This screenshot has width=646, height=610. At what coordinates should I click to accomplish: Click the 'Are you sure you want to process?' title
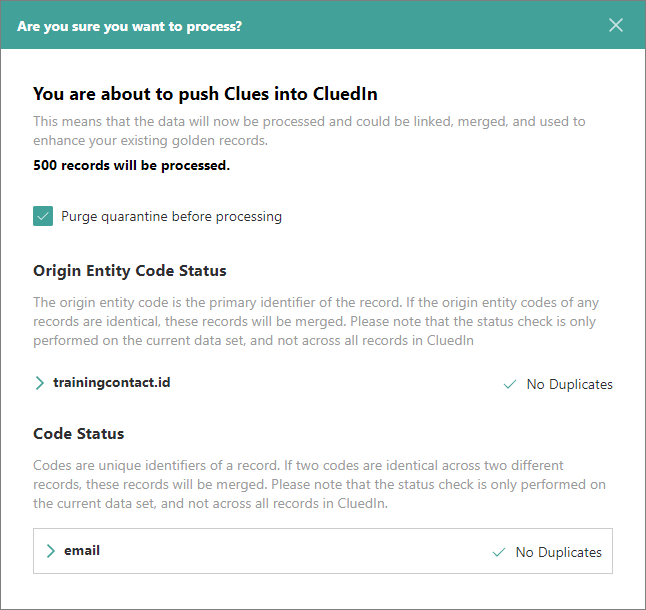coord(129,26)
